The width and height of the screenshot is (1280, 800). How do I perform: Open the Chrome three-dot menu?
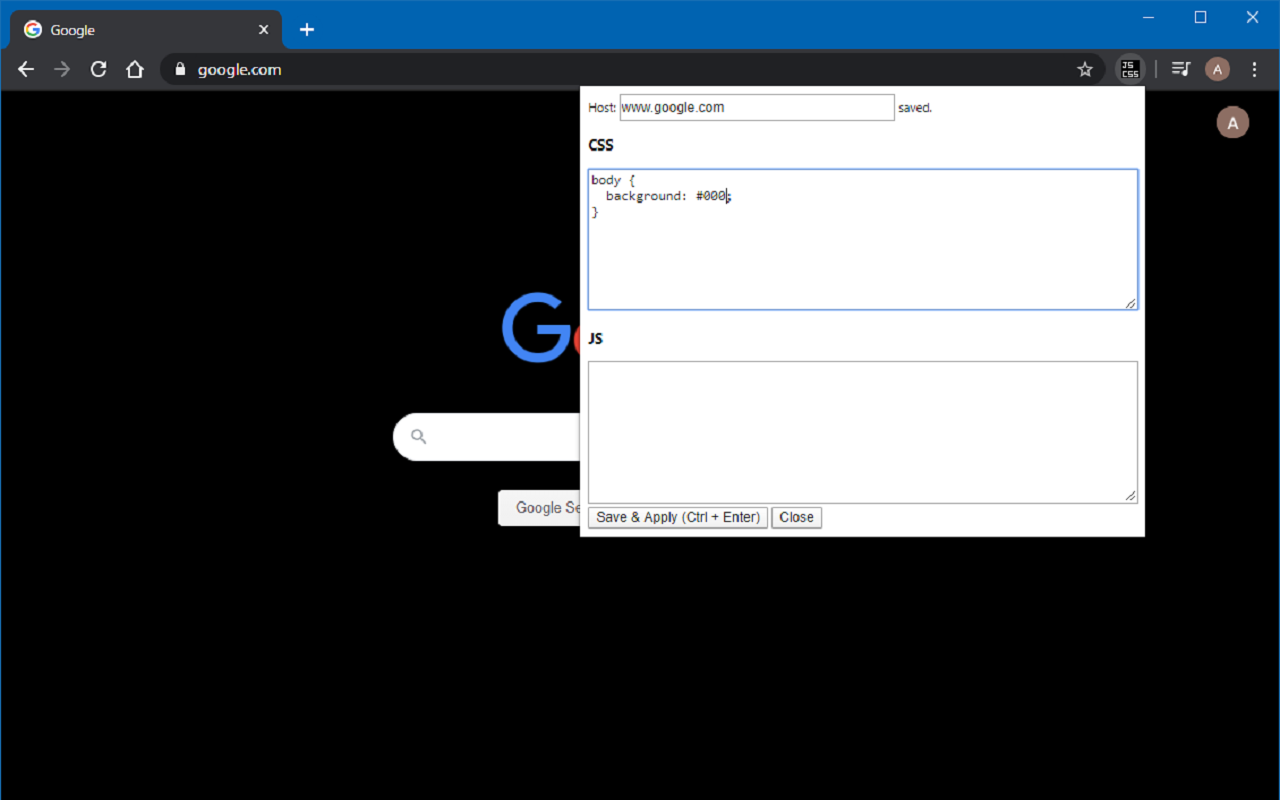(x=1254, y=69)
